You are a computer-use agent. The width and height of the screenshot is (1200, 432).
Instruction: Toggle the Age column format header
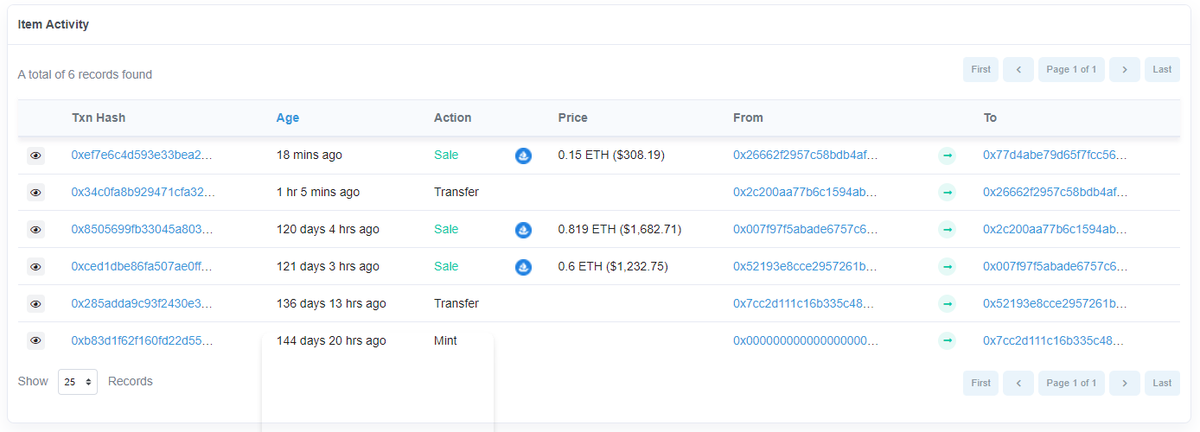coord(288,118)
